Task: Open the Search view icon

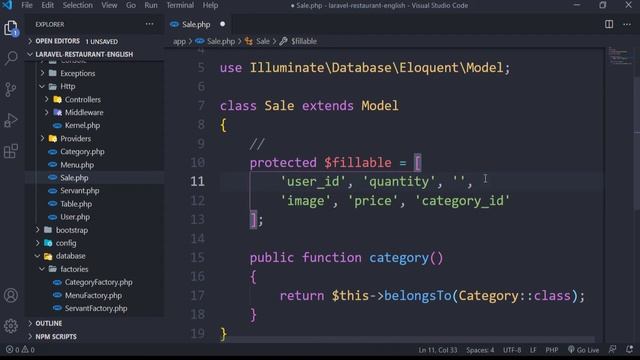Action: coord(11,58)
